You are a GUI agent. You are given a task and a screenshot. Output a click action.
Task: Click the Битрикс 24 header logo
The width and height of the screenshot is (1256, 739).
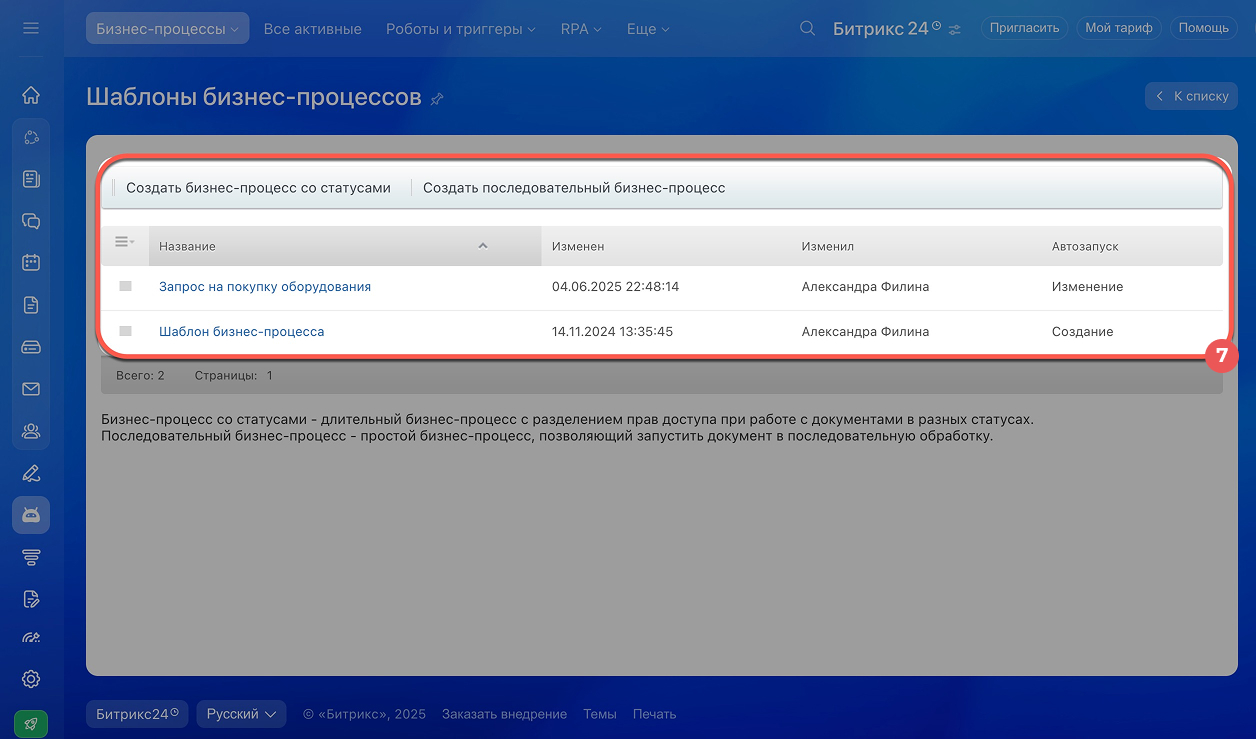coord(880,29)
